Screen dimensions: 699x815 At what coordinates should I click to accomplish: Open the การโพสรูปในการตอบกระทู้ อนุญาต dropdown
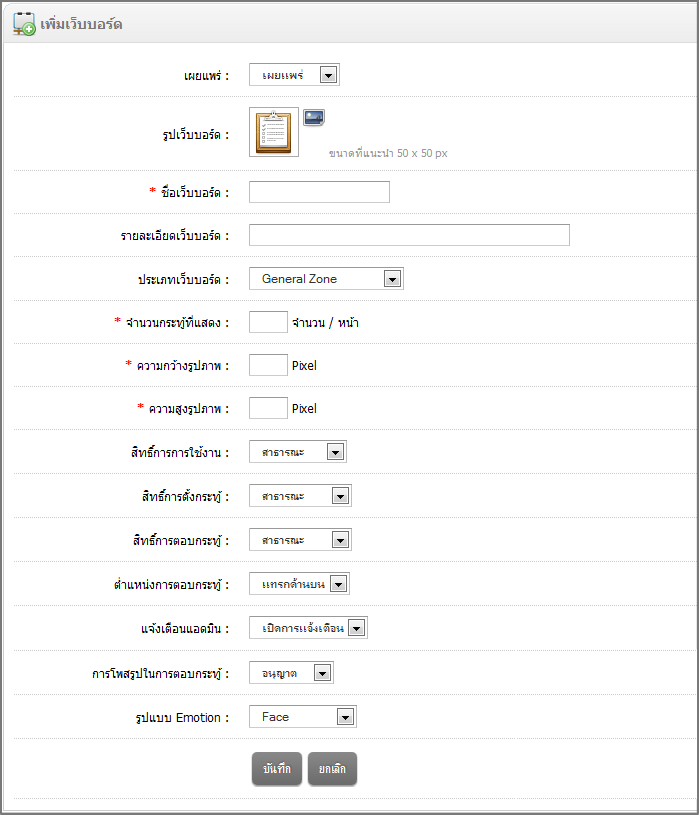291,673
